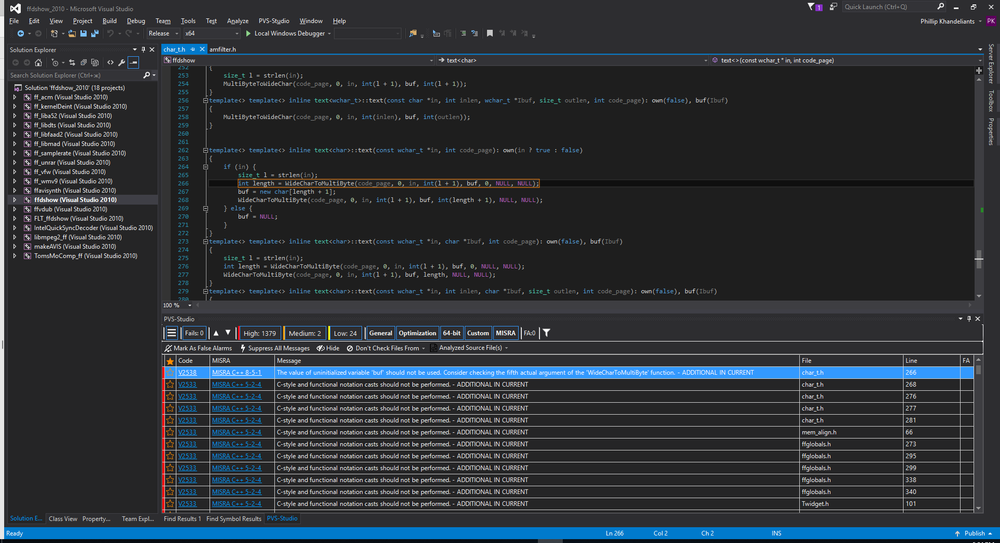Start debugging with the green play arrow

[x=248, y=33]
